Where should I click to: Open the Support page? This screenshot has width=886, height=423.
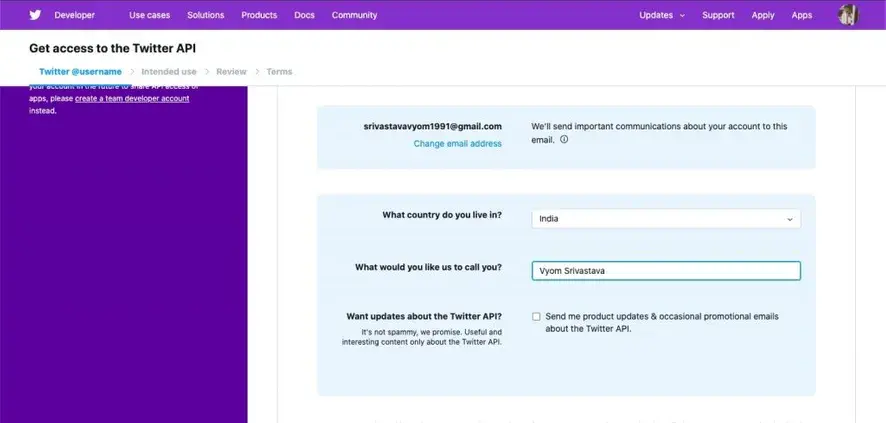point(718,15)
